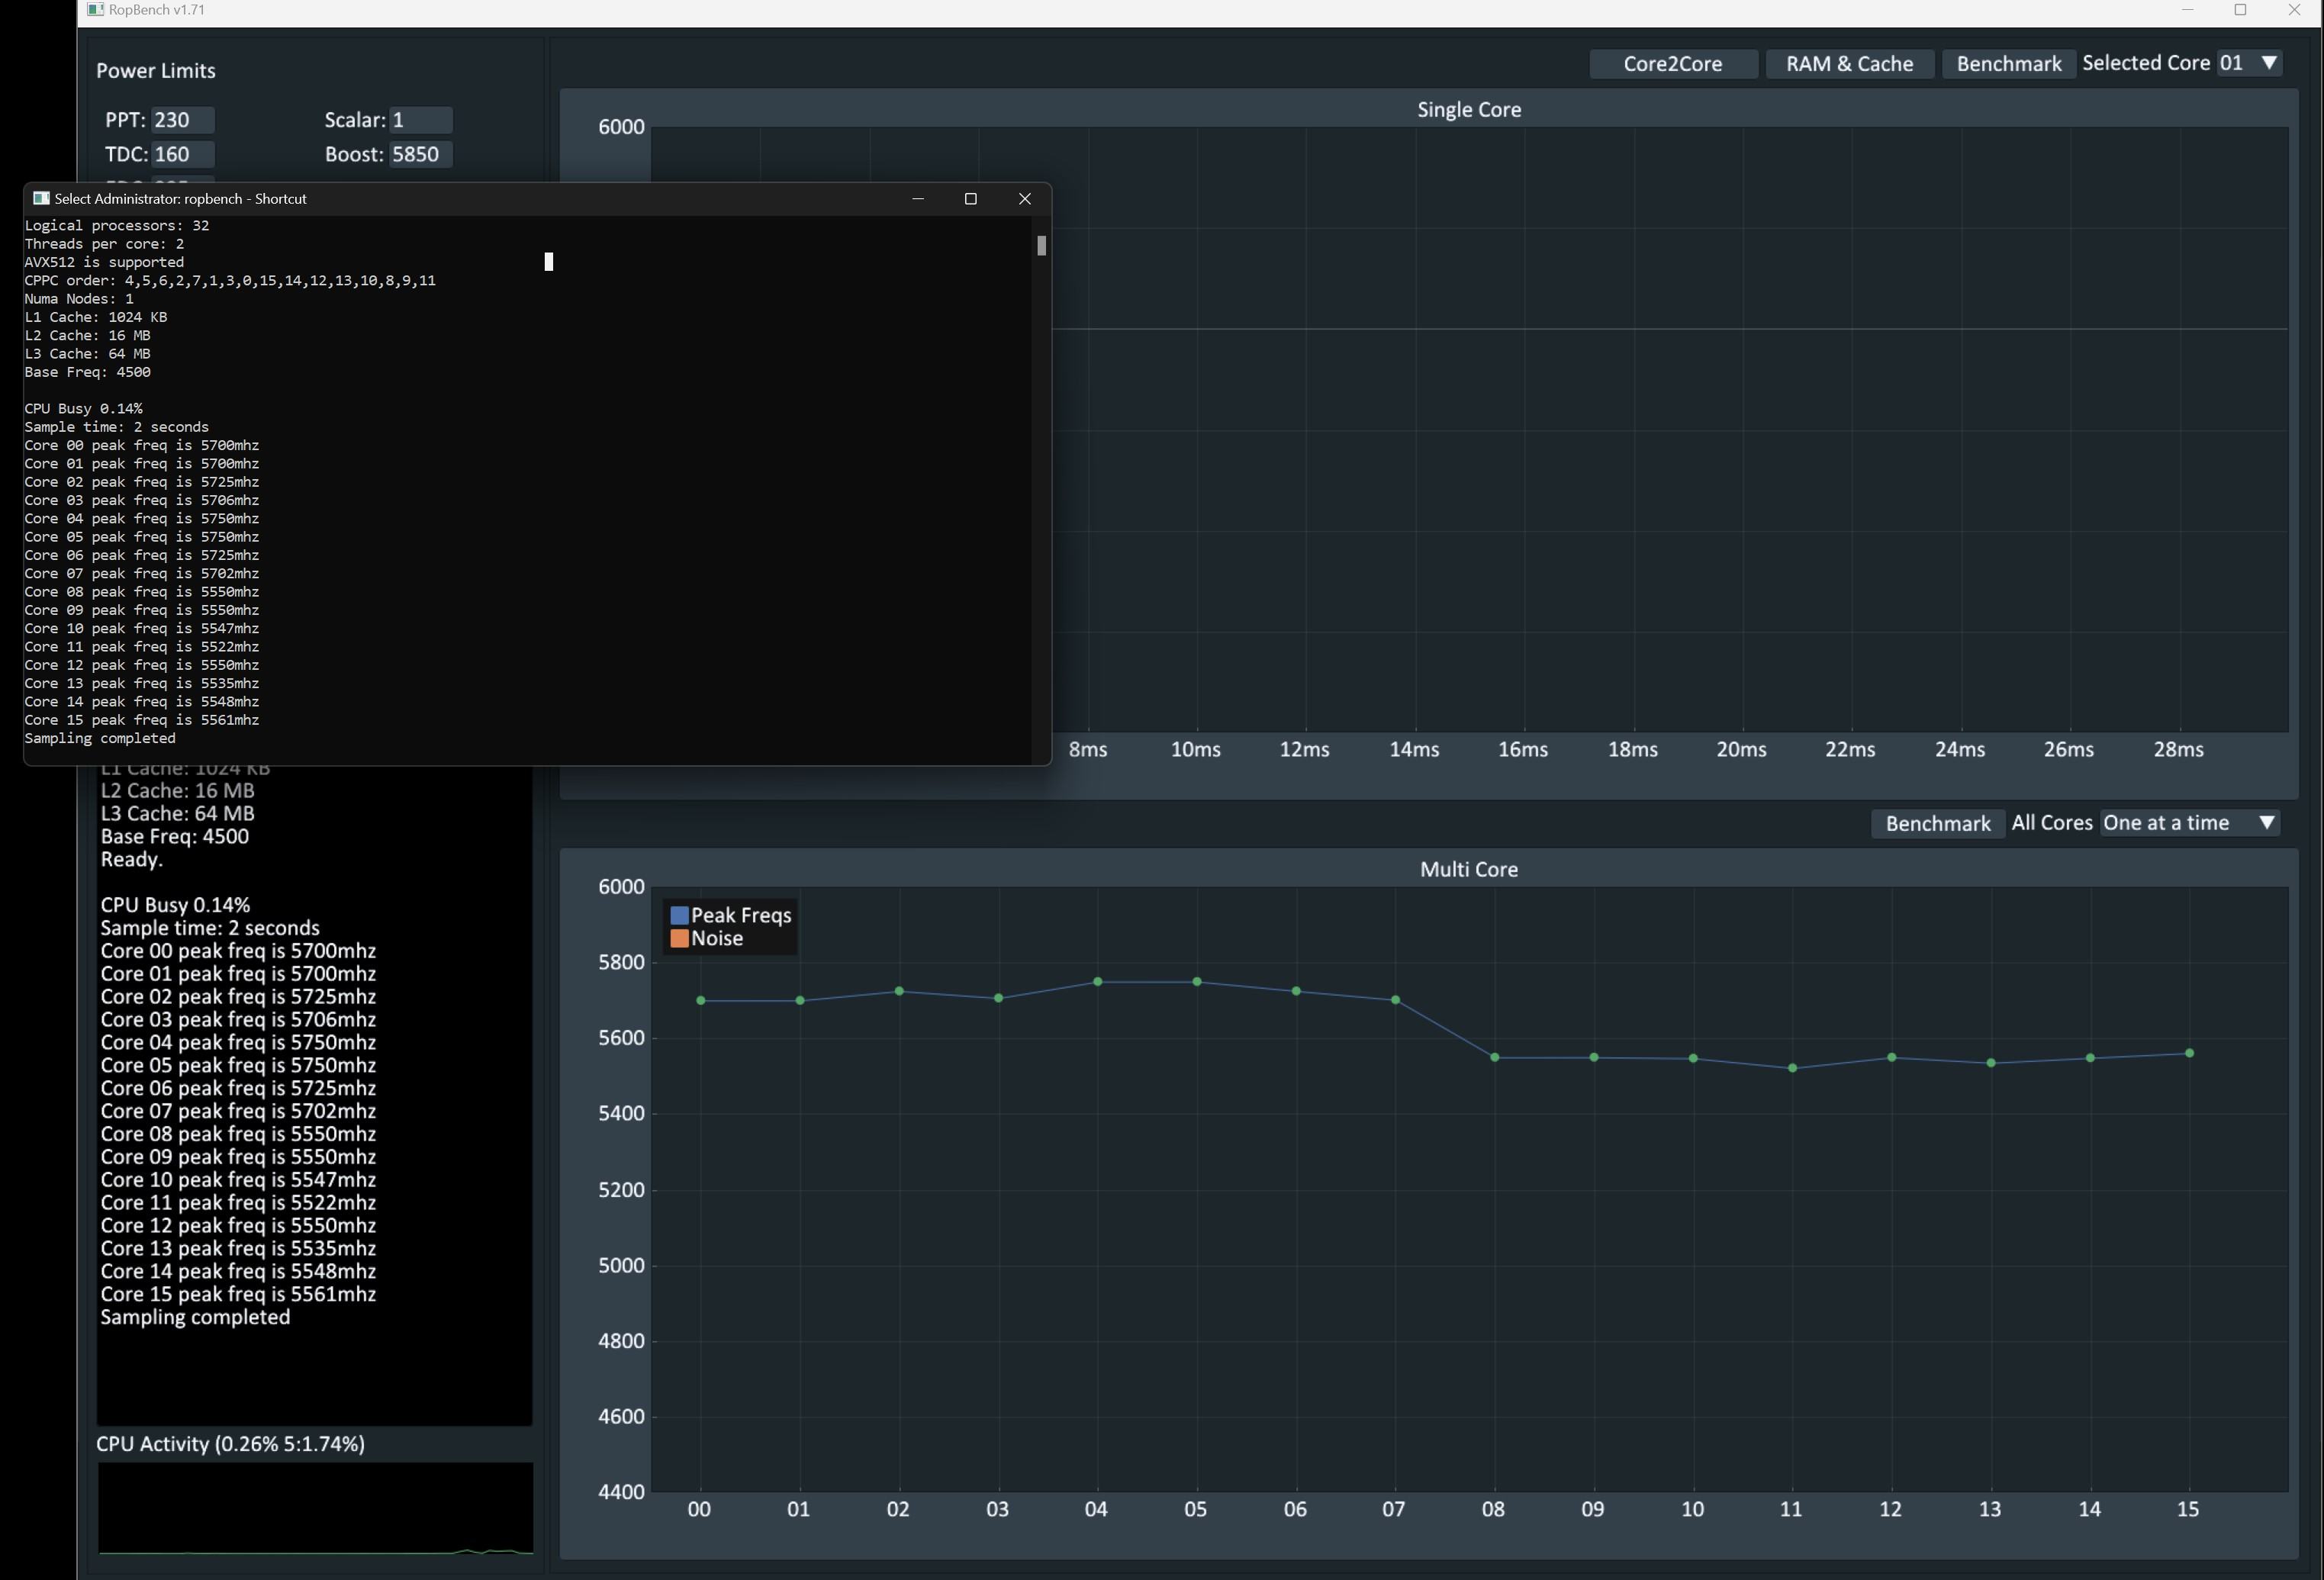This screenshot has width=2324, height=1580.
Task: Expand the One at a time dropdown
Action: point(2188,823)
